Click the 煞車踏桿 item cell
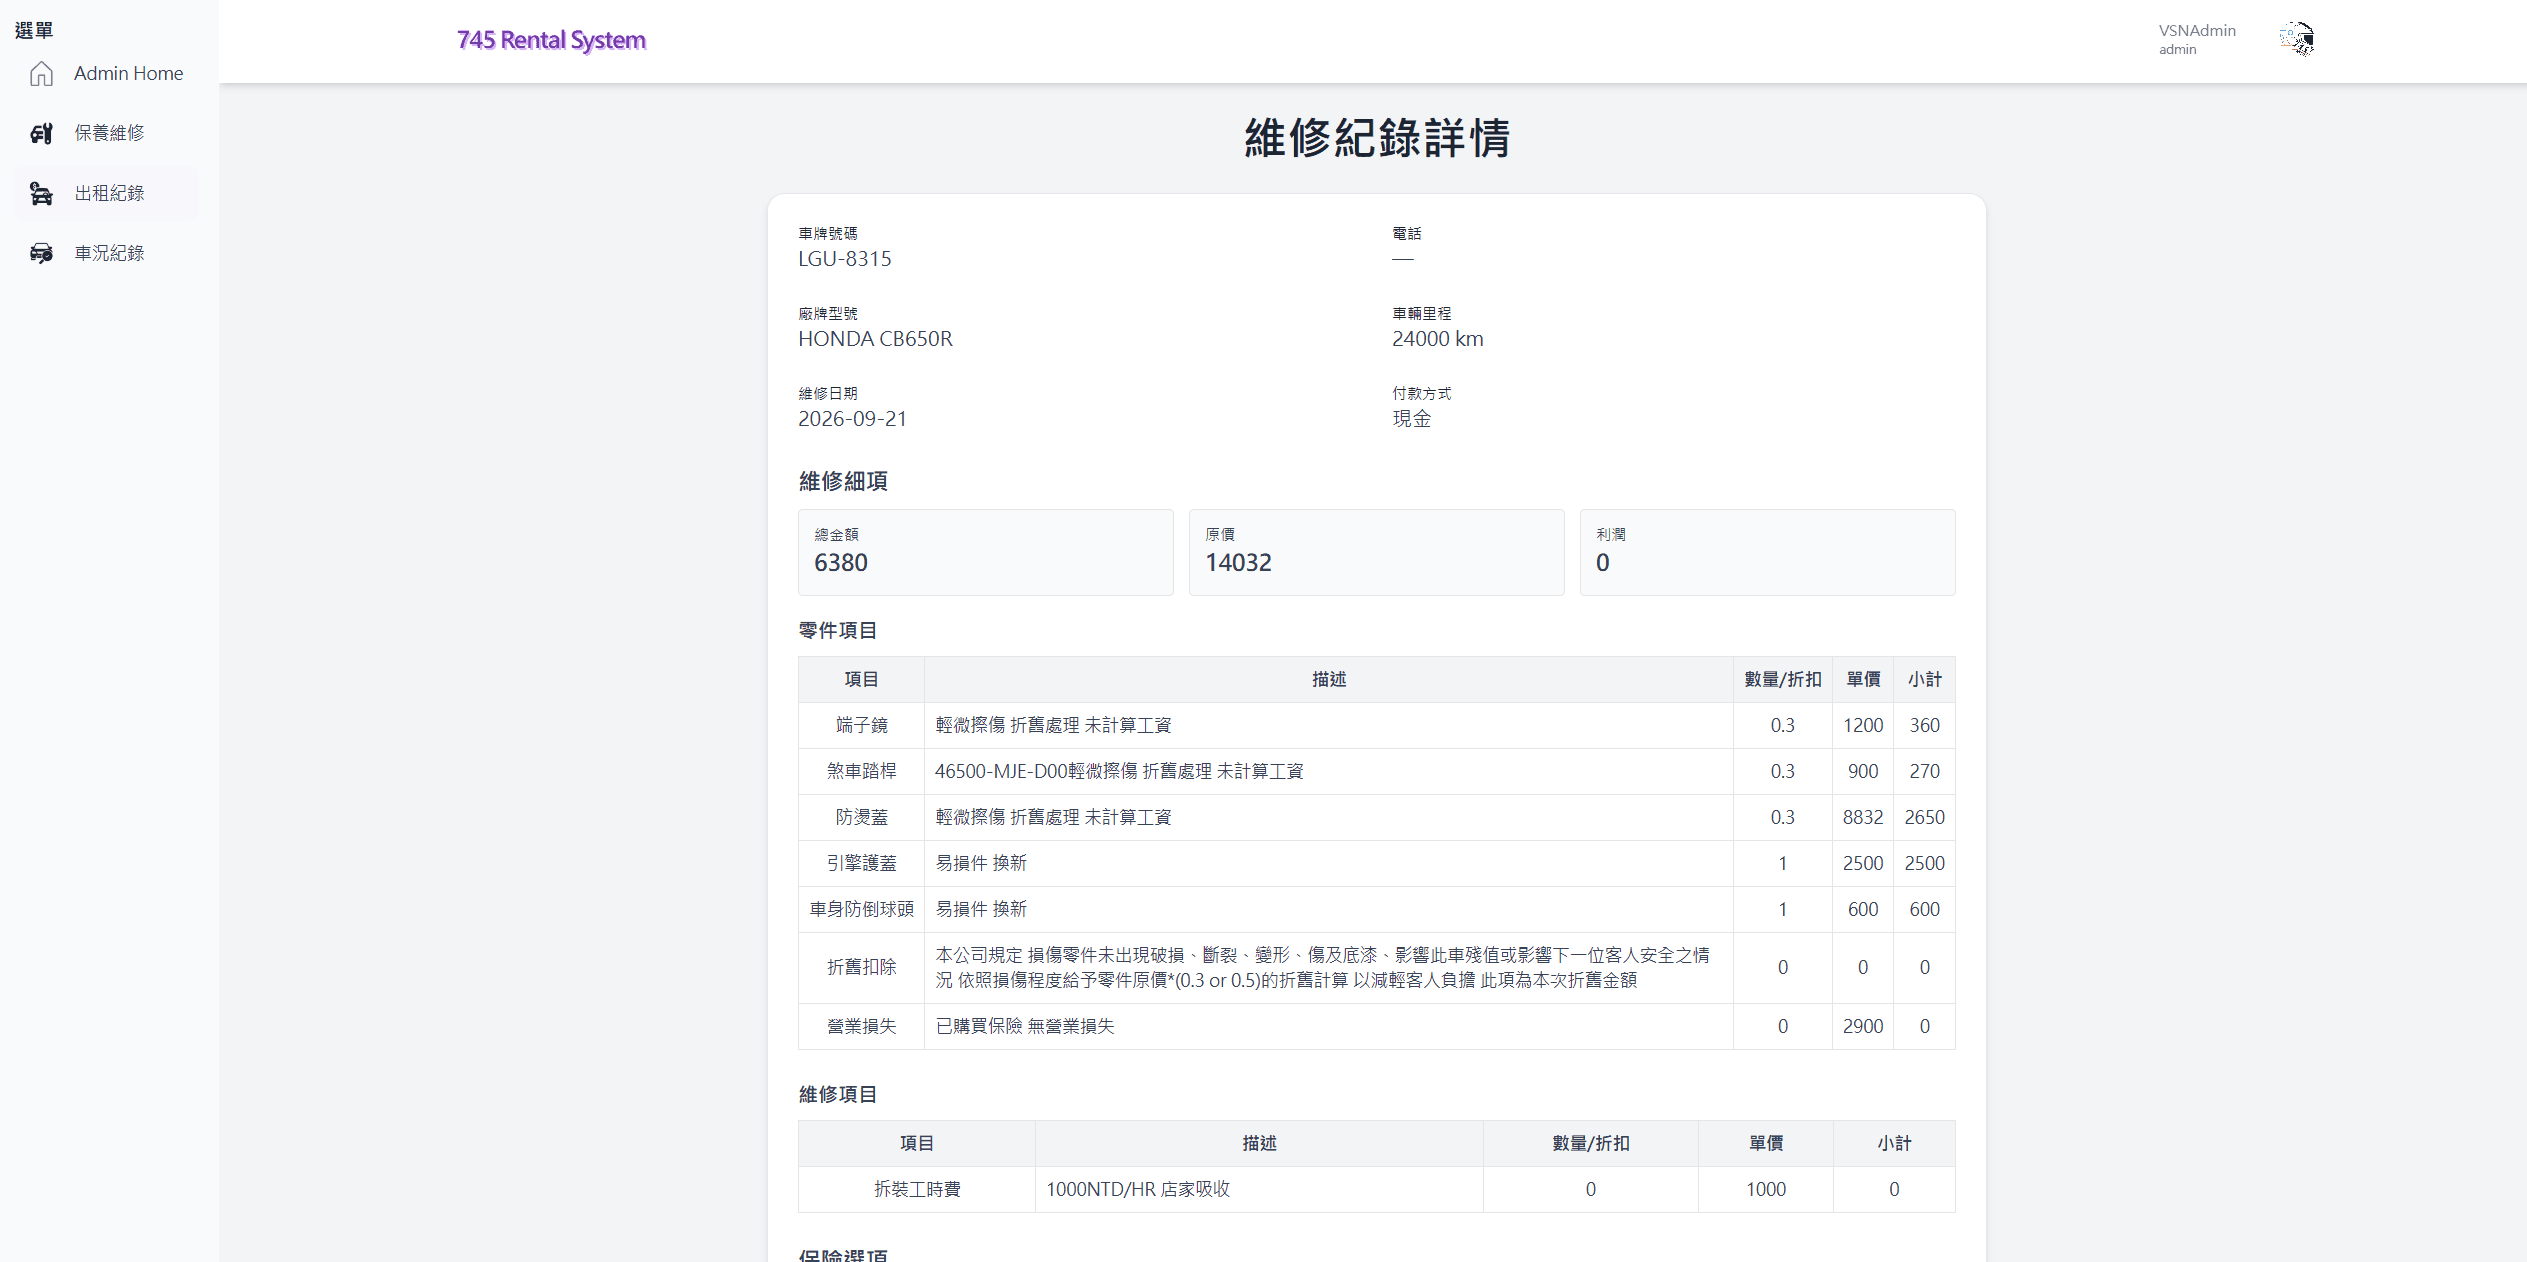The height and width of the screenshot is (1262, 2527). (x=862, y=772)
